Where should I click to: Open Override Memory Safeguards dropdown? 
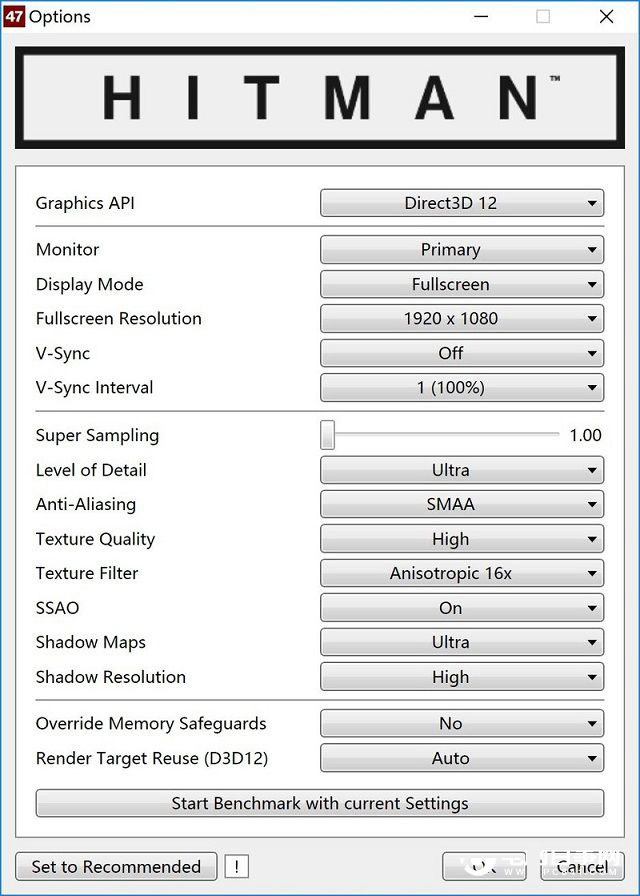[x=462, y=723]
